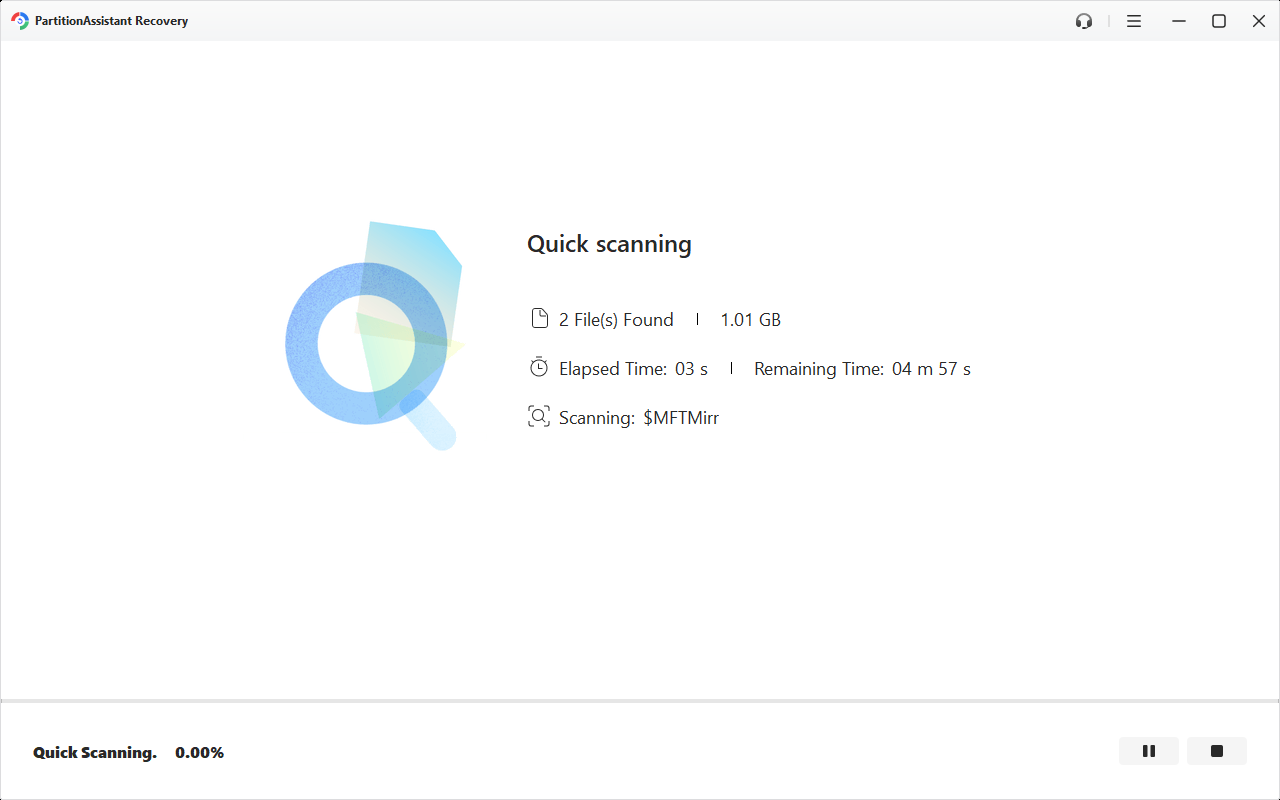Viewport: 1280px width, 800px height.
Task: Select the PartitionAssistant Recovery title text
Action: (108, 20)
